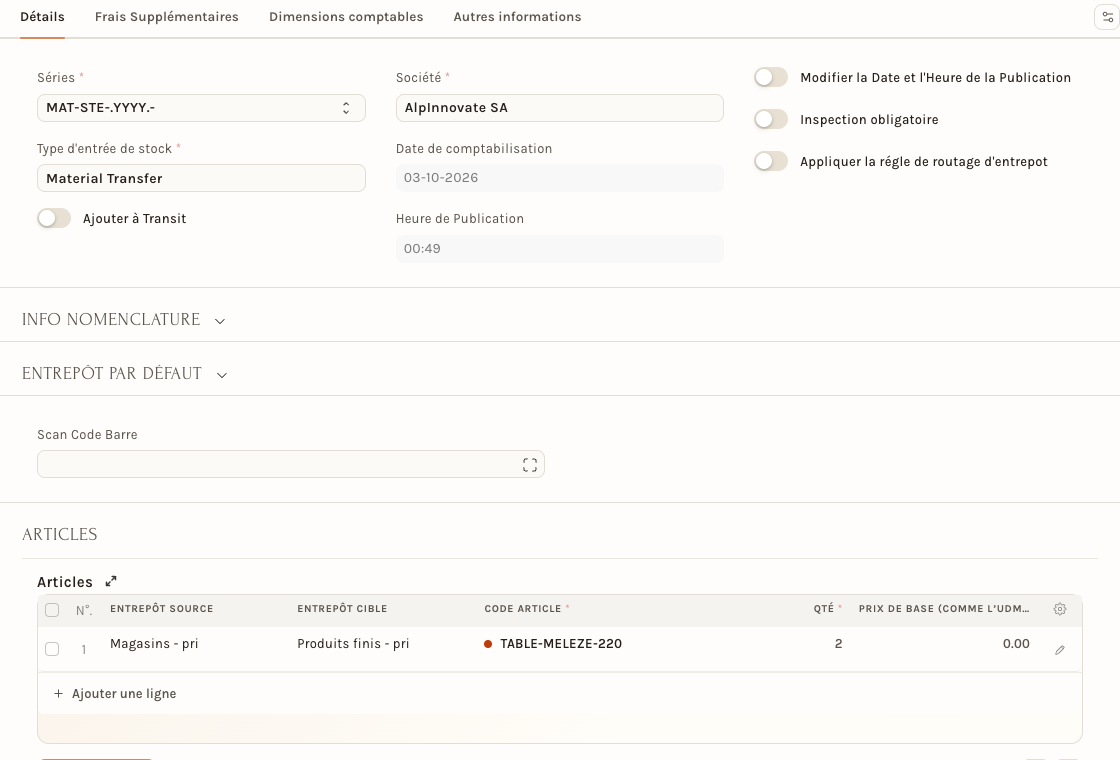Click the quantity cell showing 2

[804, 649]
